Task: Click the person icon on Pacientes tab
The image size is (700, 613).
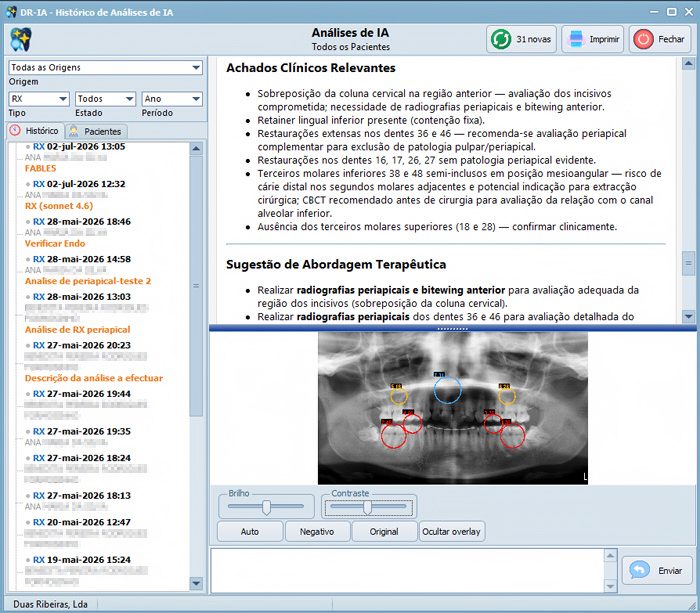Action: pos(74,131)
